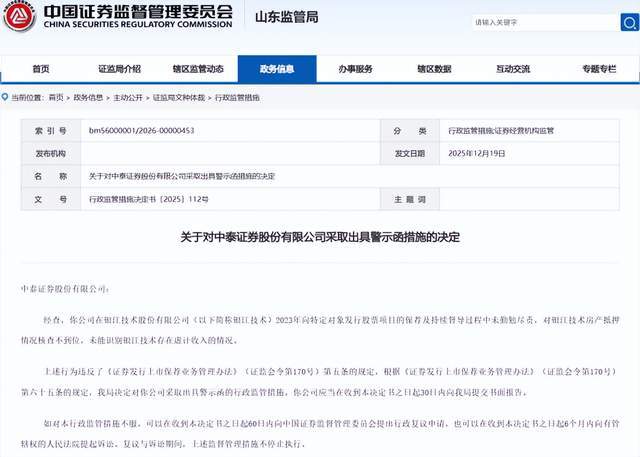Click the CSRC red emblem logo
Viewport: 640px width, 457px height.
(x=20, y=16)
